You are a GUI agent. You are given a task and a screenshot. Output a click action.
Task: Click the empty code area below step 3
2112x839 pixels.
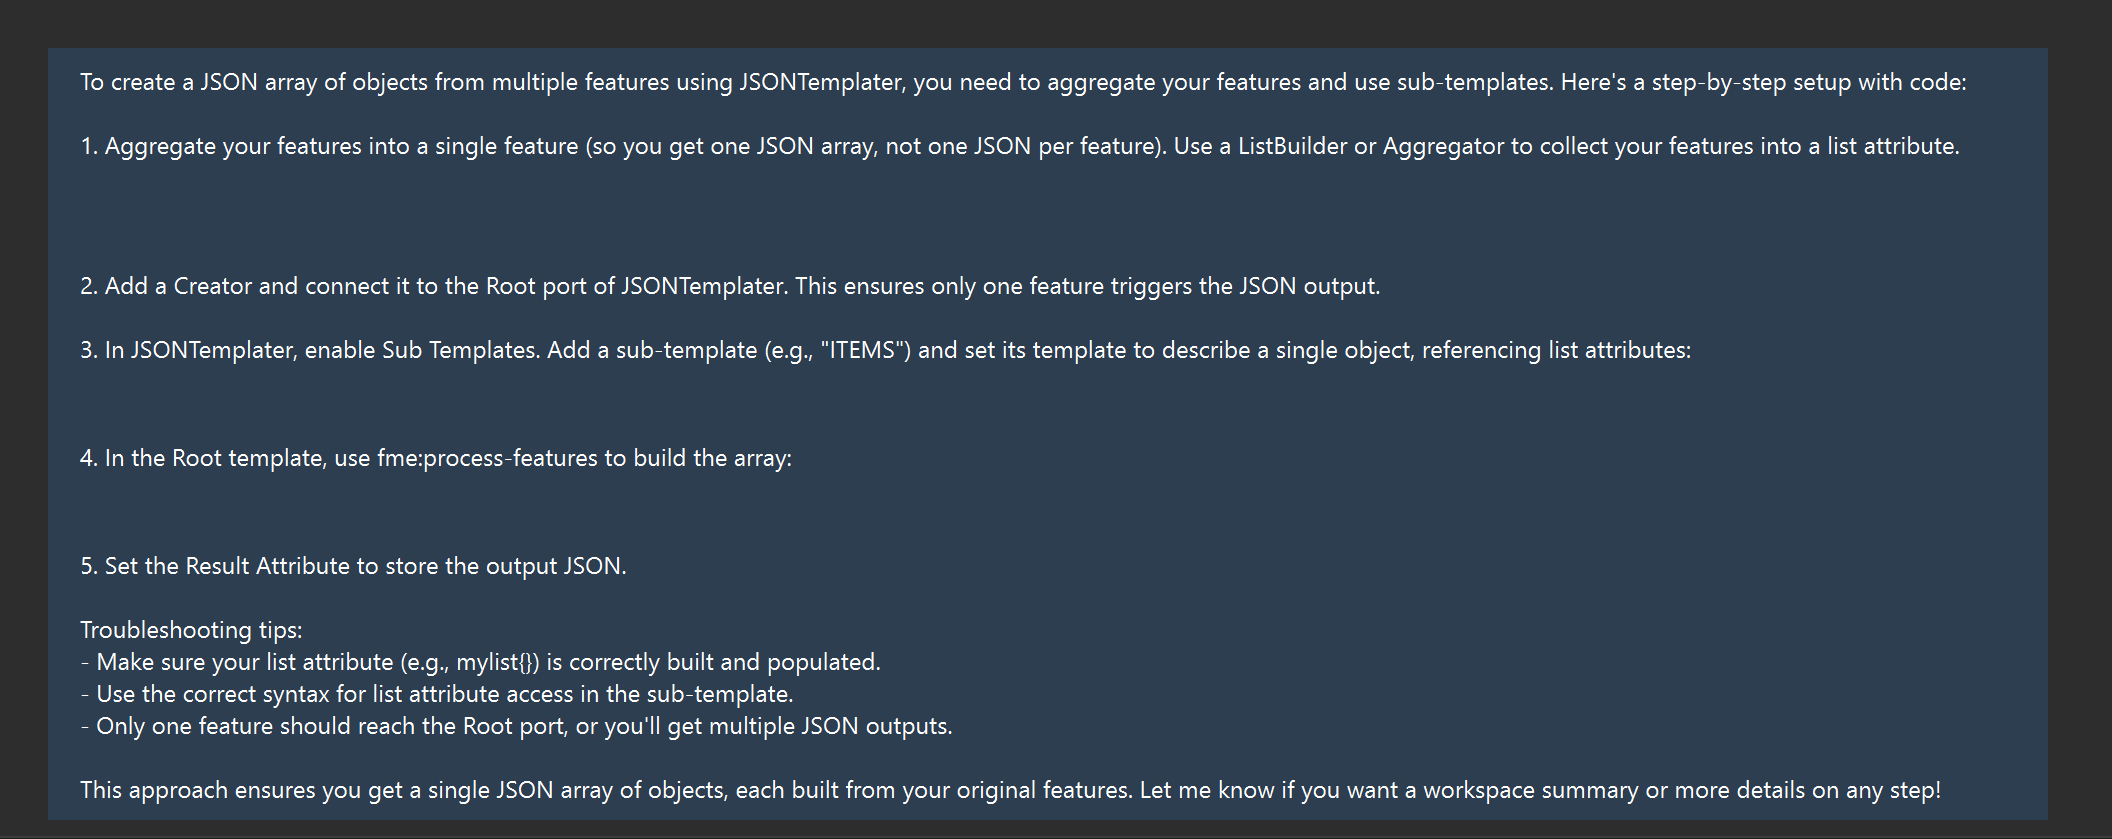[1047, 404]
